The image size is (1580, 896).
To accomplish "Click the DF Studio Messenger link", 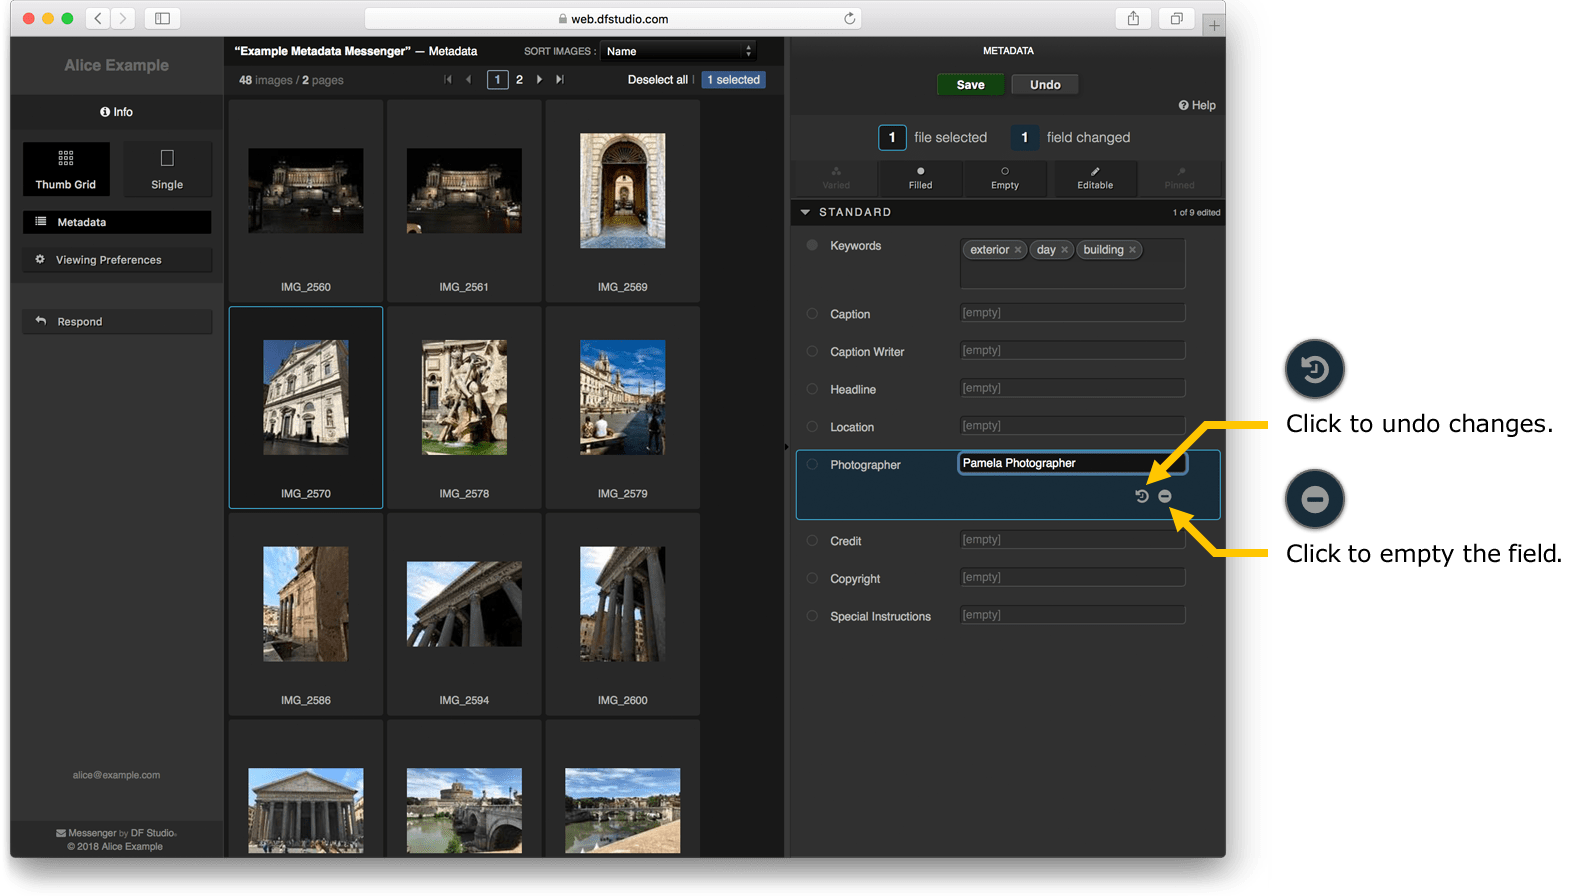I will (x=116, y=833).
